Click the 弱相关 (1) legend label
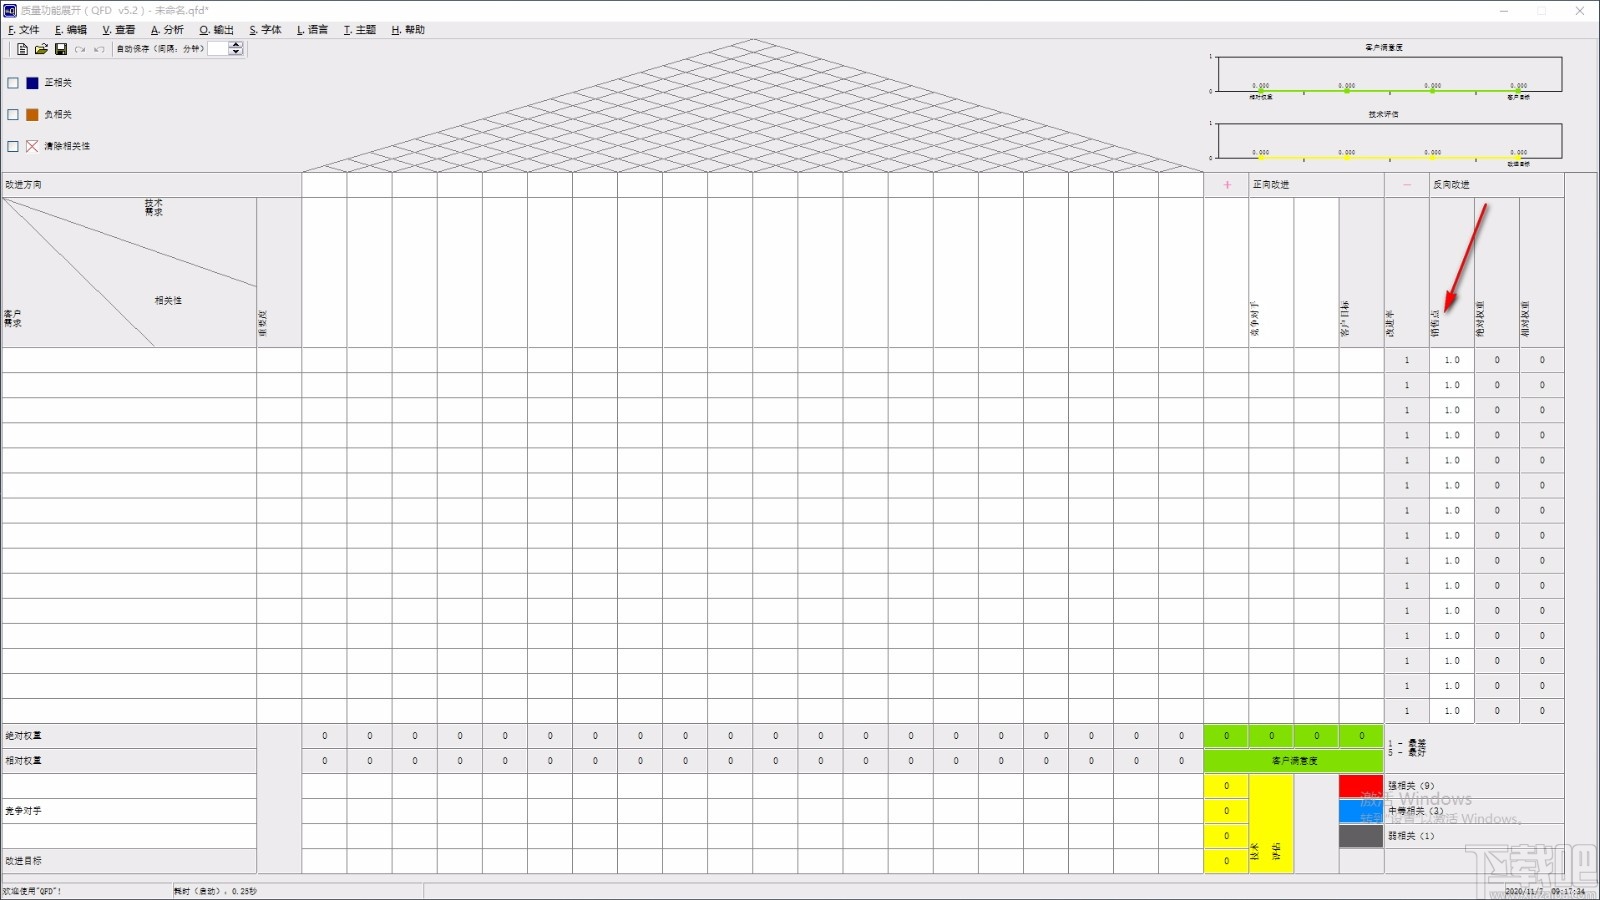Image resolution: width=1600 pixels, height=900 pixels. pyautogui.click(x=1411, y=836)
